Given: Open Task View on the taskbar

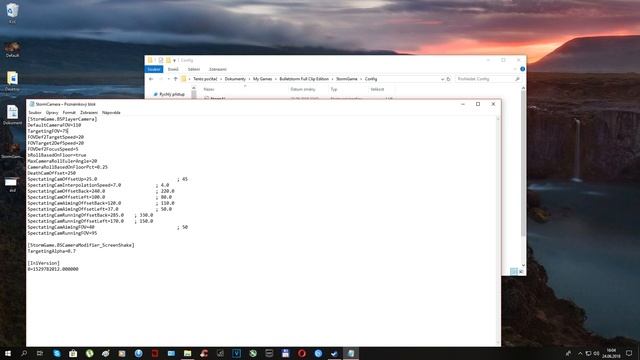Looking at the screenshot, I should pos(40,353).
